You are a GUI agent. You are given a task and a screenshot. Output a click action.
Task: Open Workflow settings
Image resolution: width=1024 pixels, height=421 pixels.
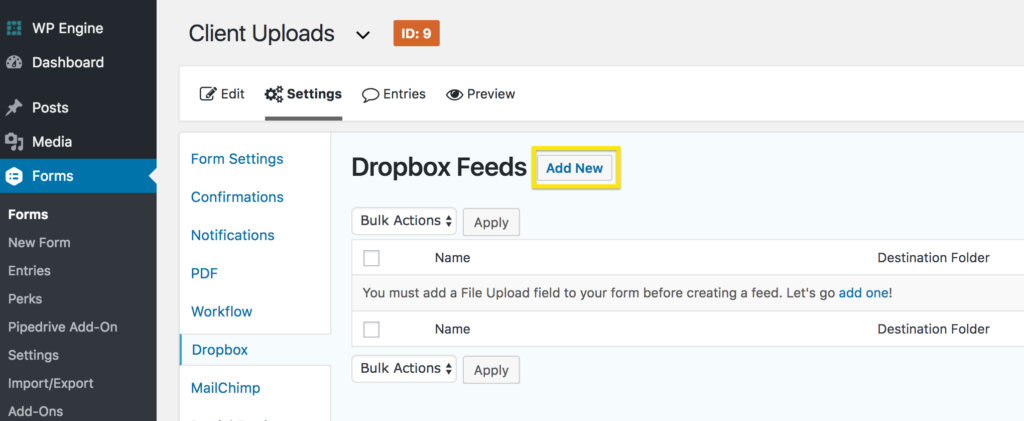click(221, 311)
